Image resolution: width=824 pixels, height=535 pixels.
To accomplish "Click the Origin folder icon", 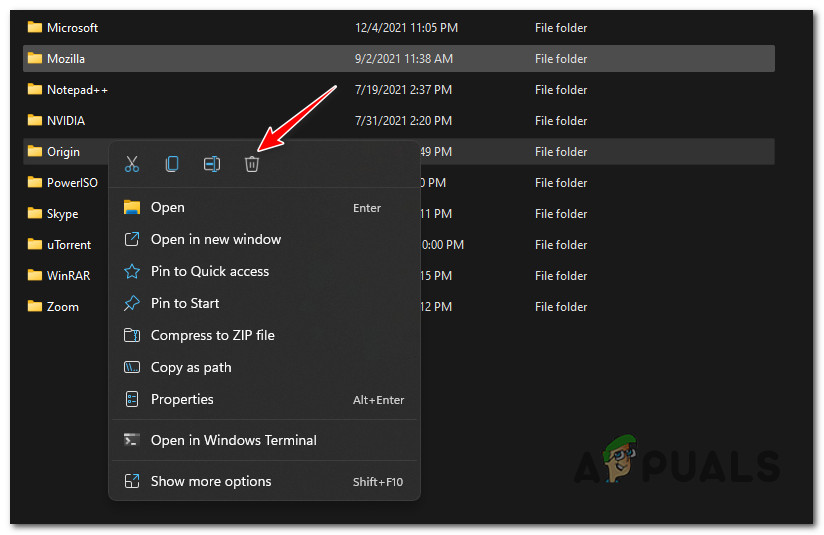I will click(x=35, y=151).
